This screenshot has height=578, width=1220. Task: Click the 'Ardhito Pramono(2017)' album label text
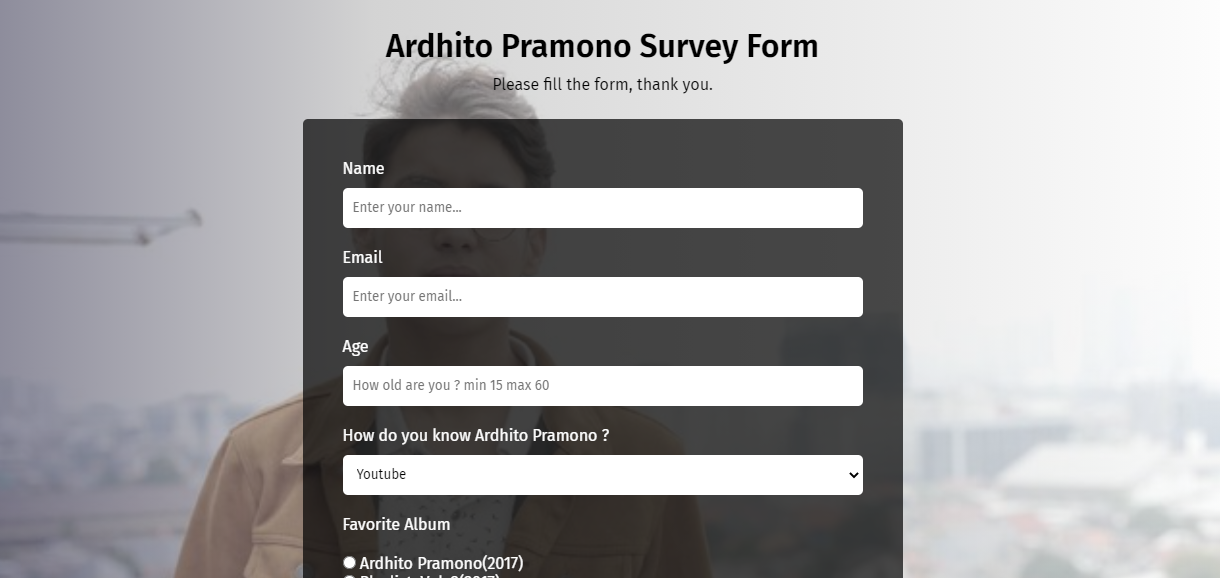pos(441,564)
